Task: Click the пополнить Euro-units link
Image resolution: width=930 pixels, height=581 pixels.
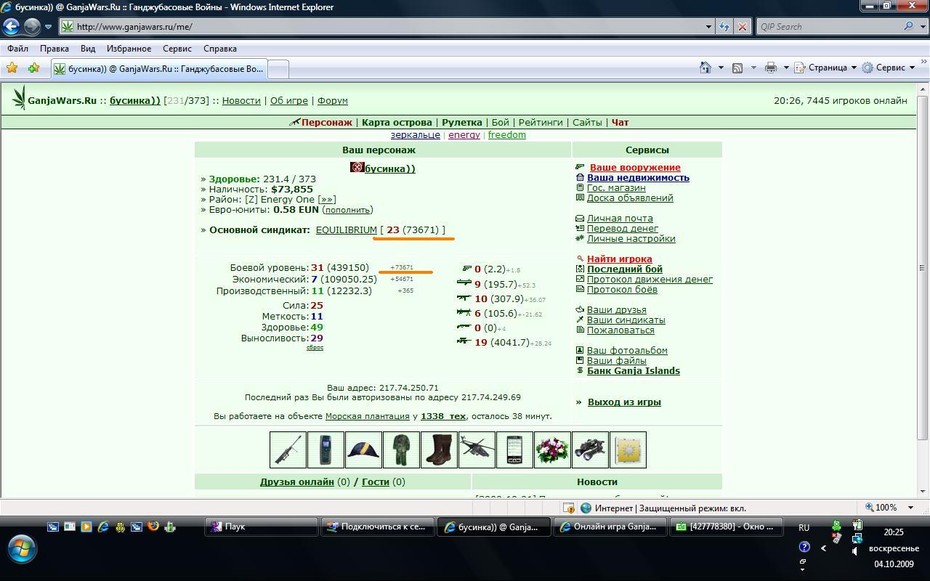Action: (348, 210)
